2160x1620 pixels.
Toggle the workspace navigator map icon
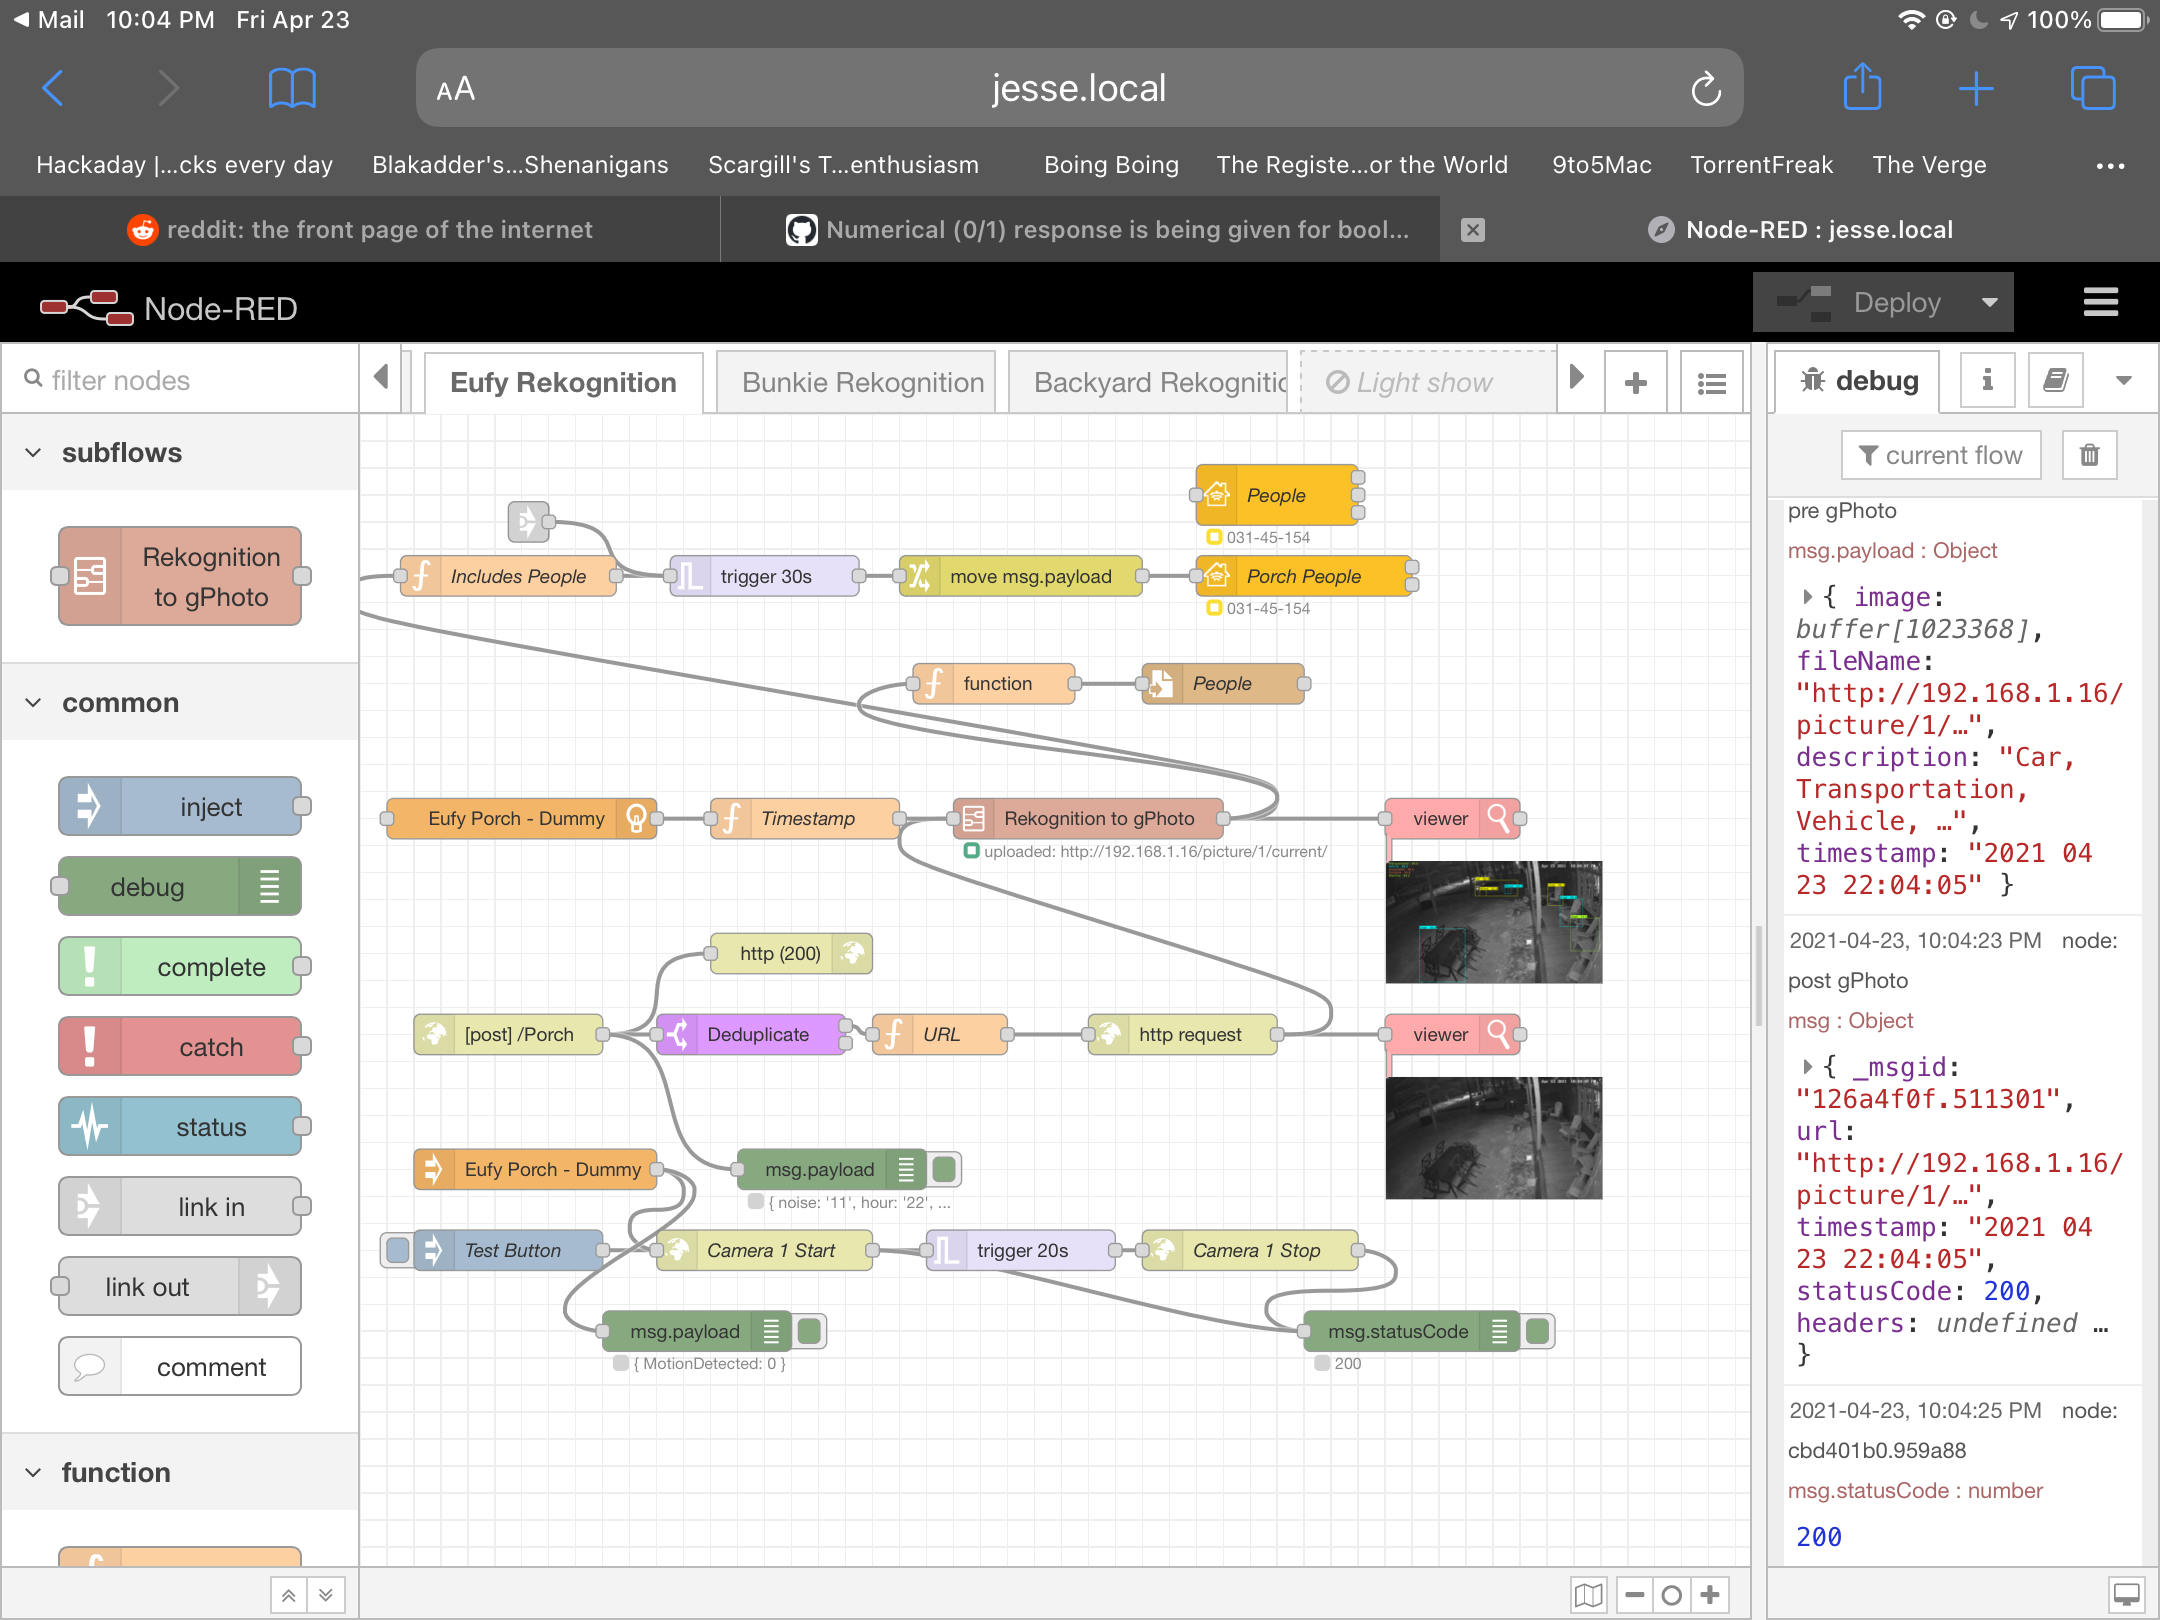[x=1588, y=1595]
